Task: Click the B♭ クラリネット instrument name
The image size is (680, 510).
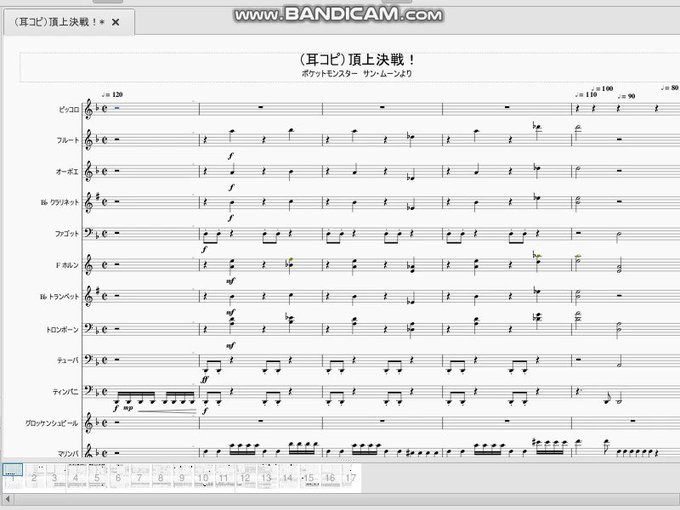Action: [60, 203]
